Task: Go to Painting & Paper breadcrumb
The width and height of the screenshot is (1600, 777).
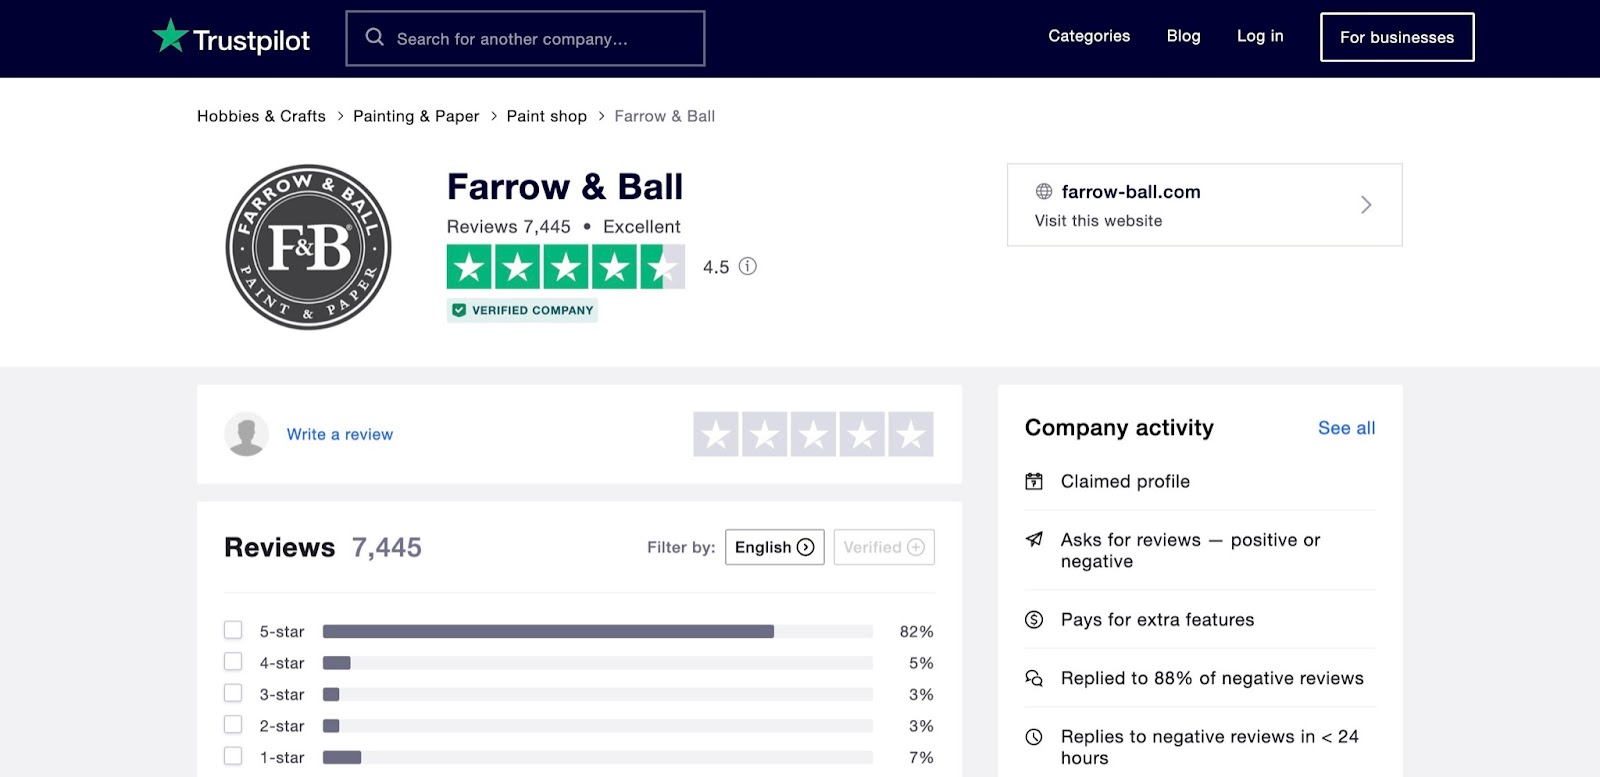Action: (x=416, y=116)
